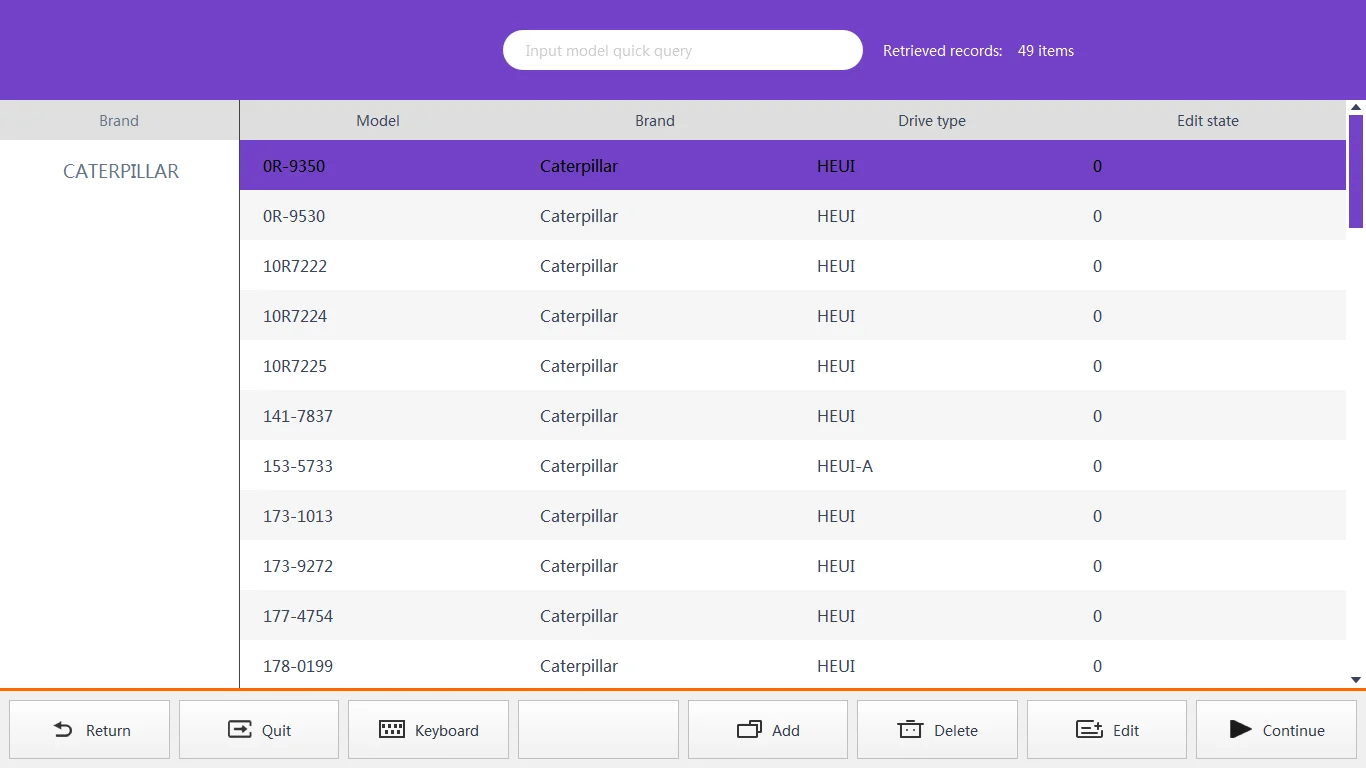Select model 0R-9350

point(793,166)
